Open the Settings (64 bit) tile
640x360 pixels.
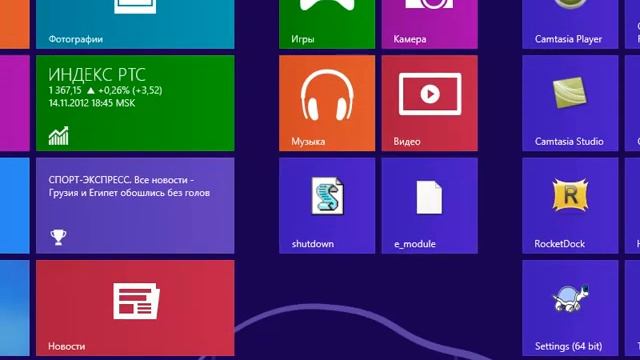click(x=570, y=308)
